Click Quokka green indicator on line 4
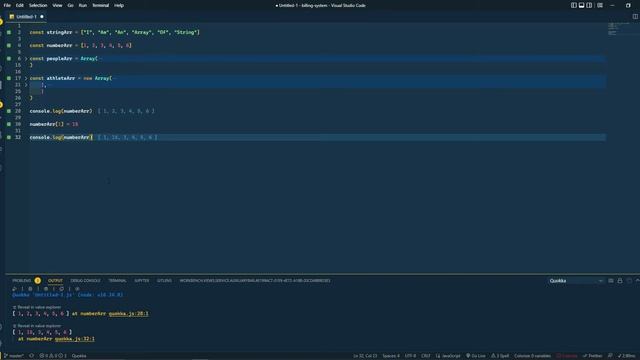This screenshot has height=360, width=640. (9, 45)
